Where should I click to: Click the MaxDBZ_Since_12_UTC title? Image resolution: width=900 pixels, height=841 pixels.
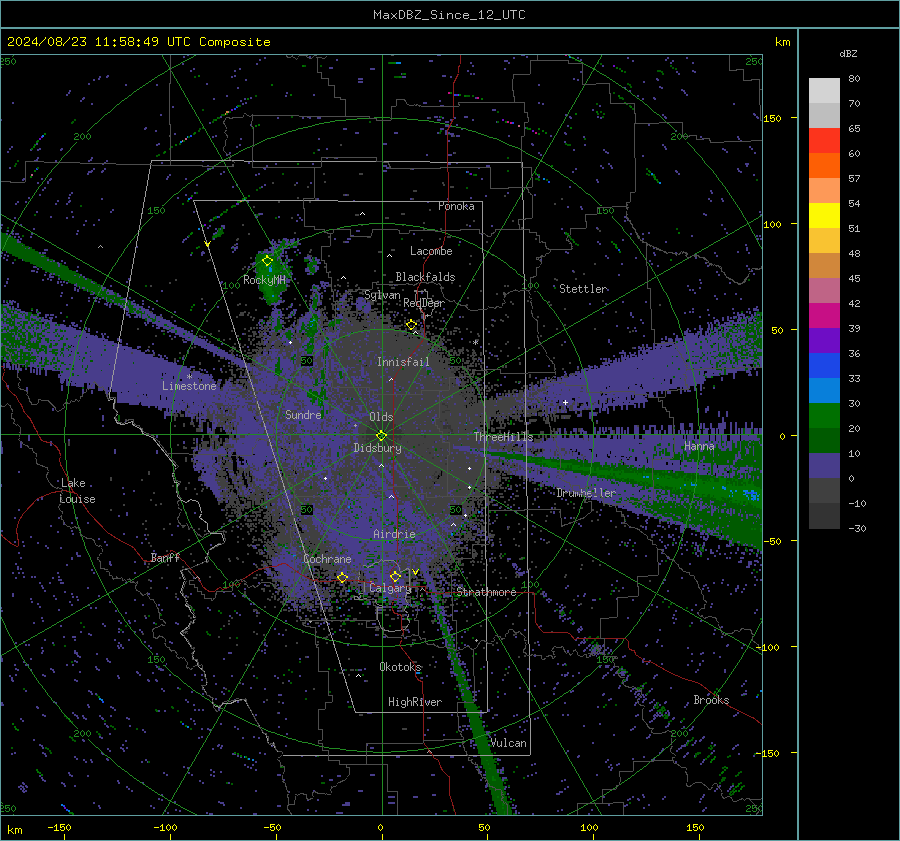(x=449, y=15)
